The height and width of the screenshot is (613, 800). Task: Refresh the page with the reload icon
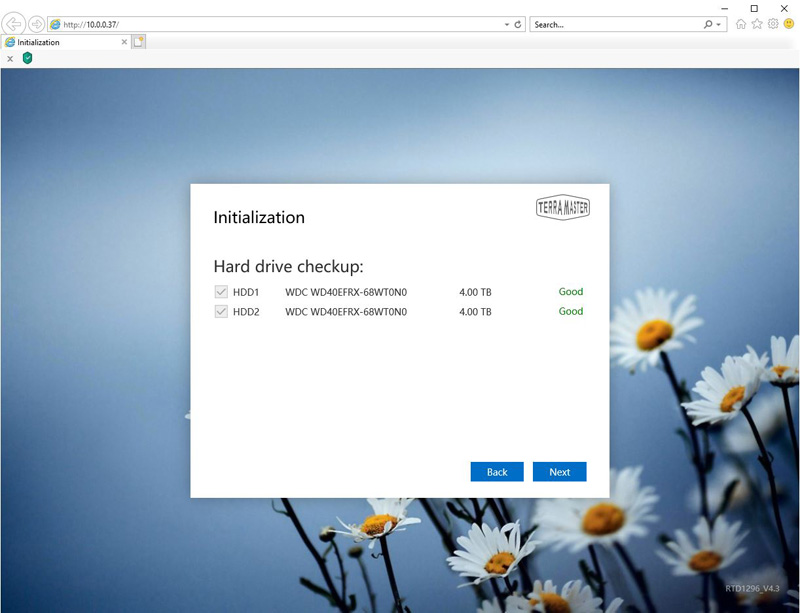click(518, 24)
